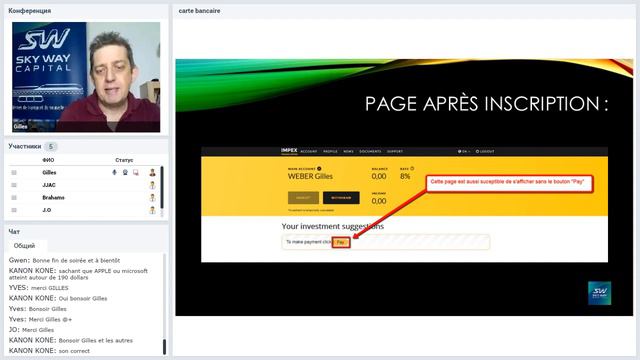The width and height of the screenshot is (640, 360).
Task: Click the chat message 'Merci Gilles @+'
Action: pyautogui.click(x=50, y=320)
